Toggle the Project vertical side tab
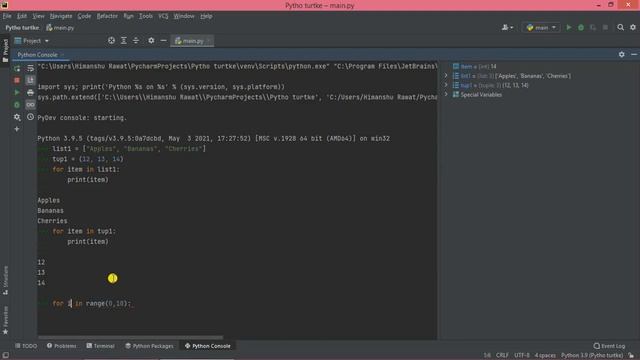640x360 pixels. [5, 51]
